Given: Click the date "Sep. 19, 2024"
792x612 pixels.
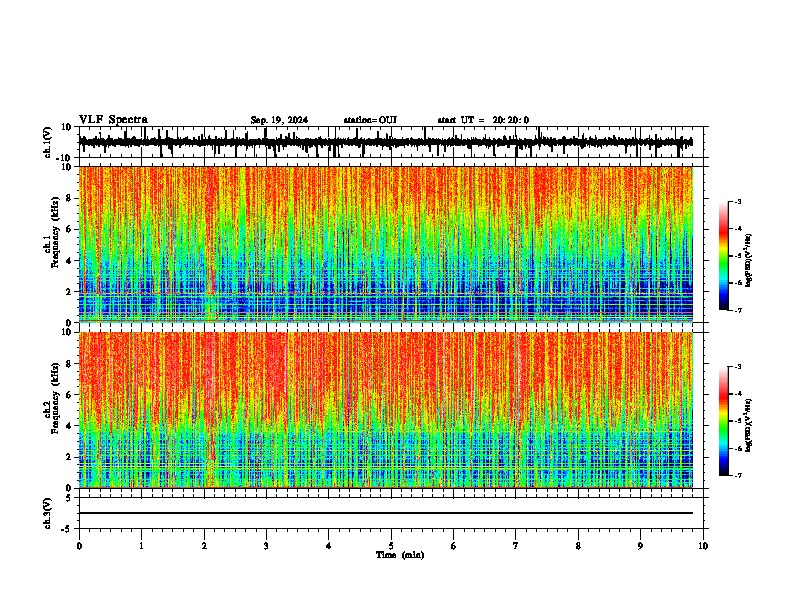Looking at the screenshot, I should click(279, 120).
